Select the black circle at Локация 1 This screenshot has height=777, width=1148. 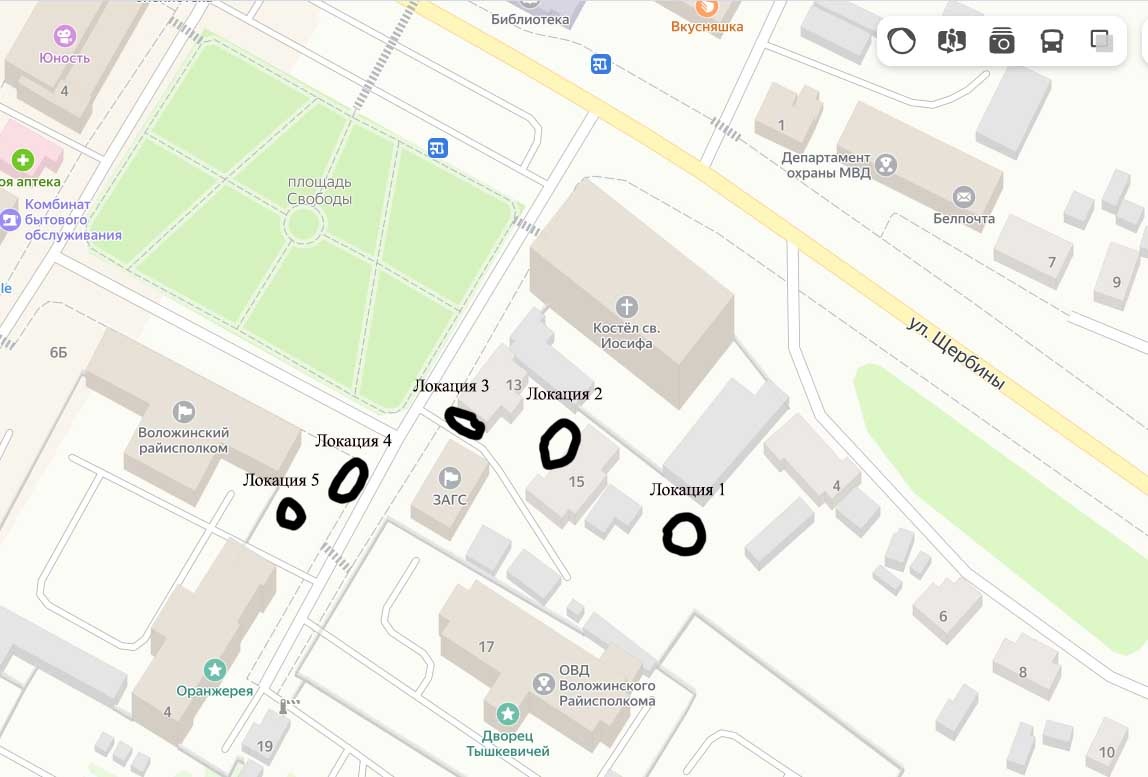pyautogui.click(x=684, y=534)
